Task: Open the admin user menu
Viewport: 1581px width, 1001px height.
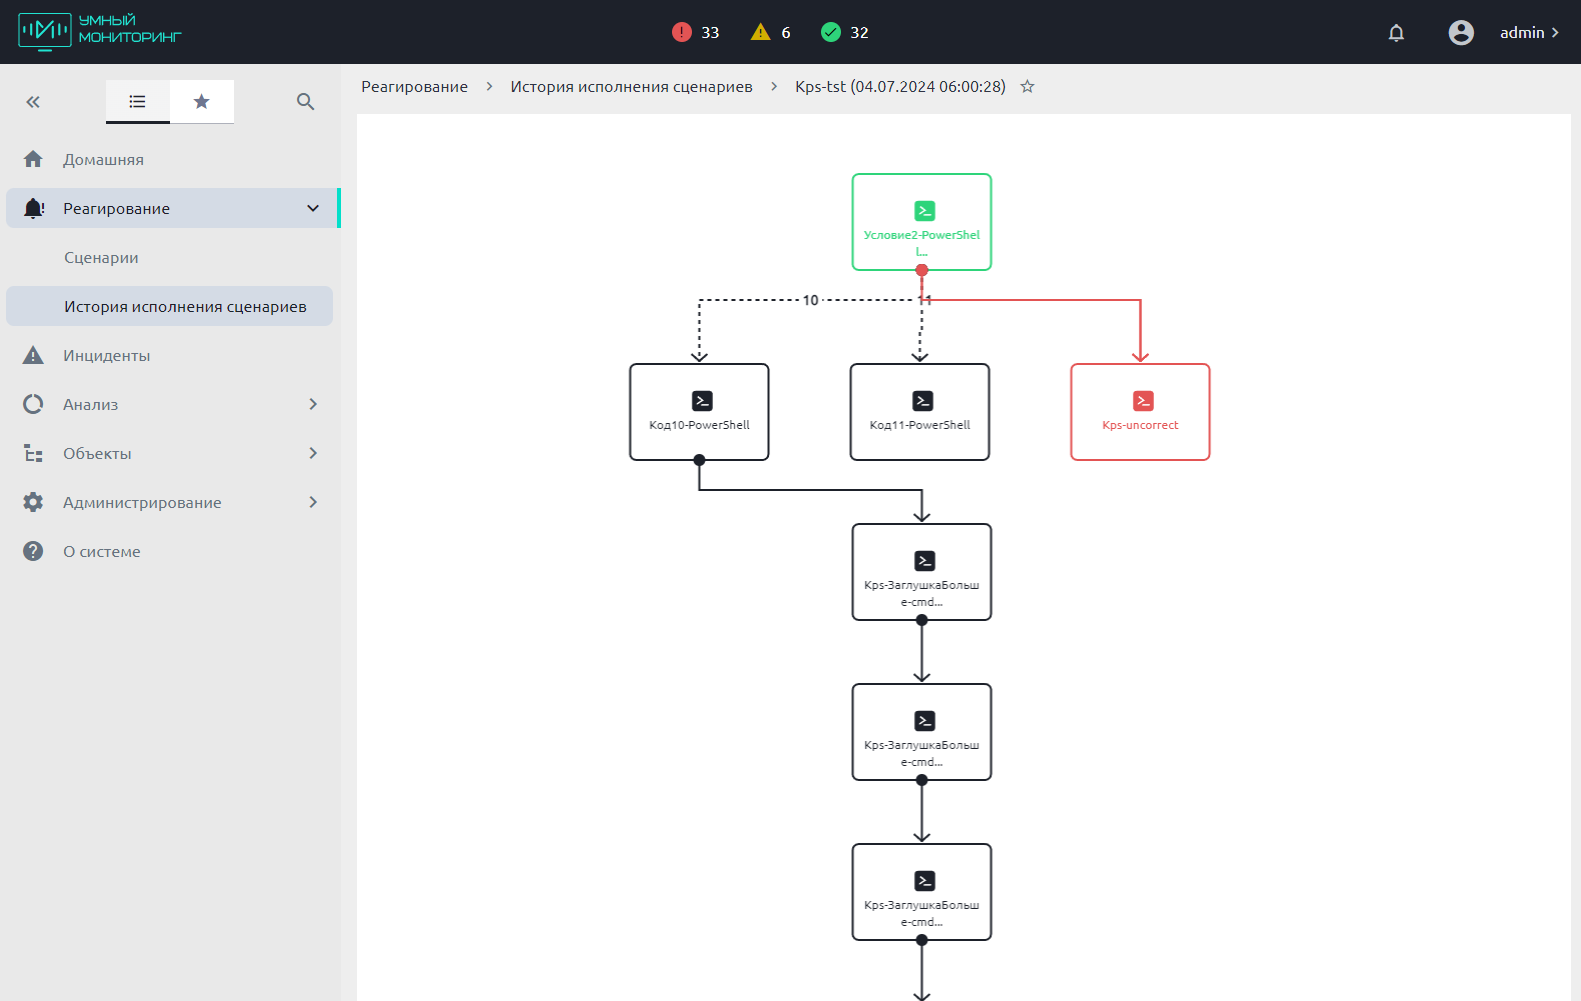Action: tap(1528, 33)
